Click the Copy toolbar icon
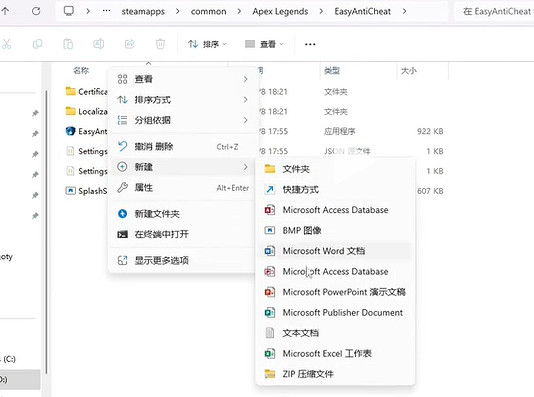 (x=37, y=44)
